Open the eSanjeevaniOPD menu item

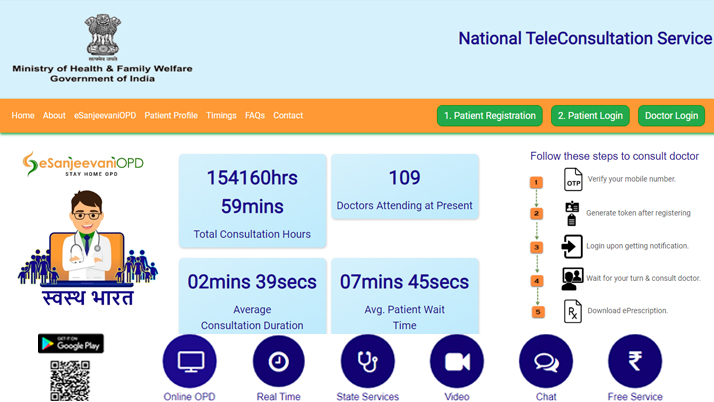(x=105, y=116)
